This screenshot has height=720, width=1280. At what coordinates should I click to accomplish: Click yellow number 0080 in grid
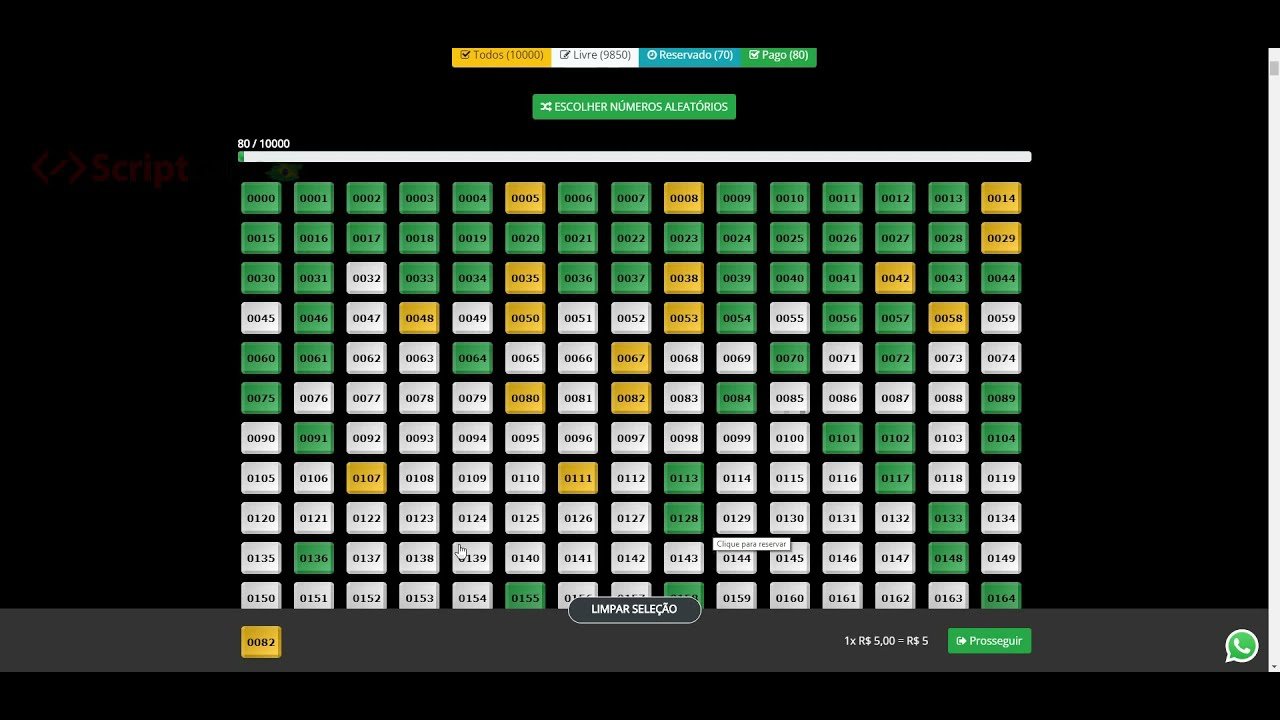pyautogui.click(x=525, y=398)
